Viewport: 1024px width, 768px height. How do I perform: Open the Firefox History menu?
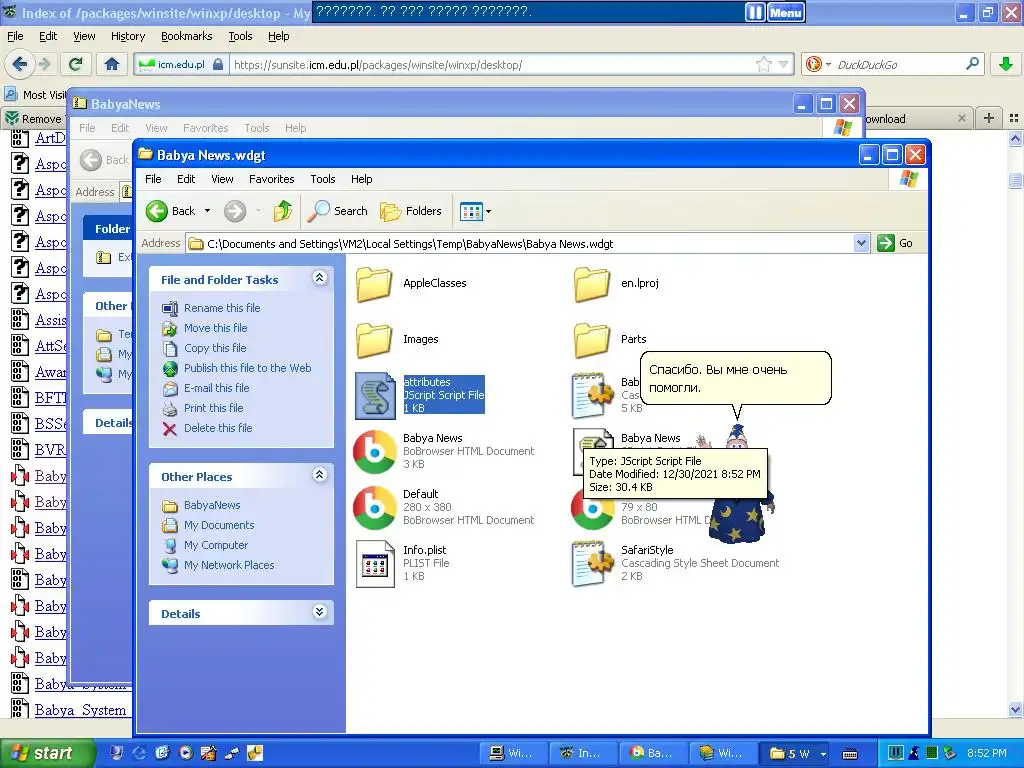tap(127, 36)
